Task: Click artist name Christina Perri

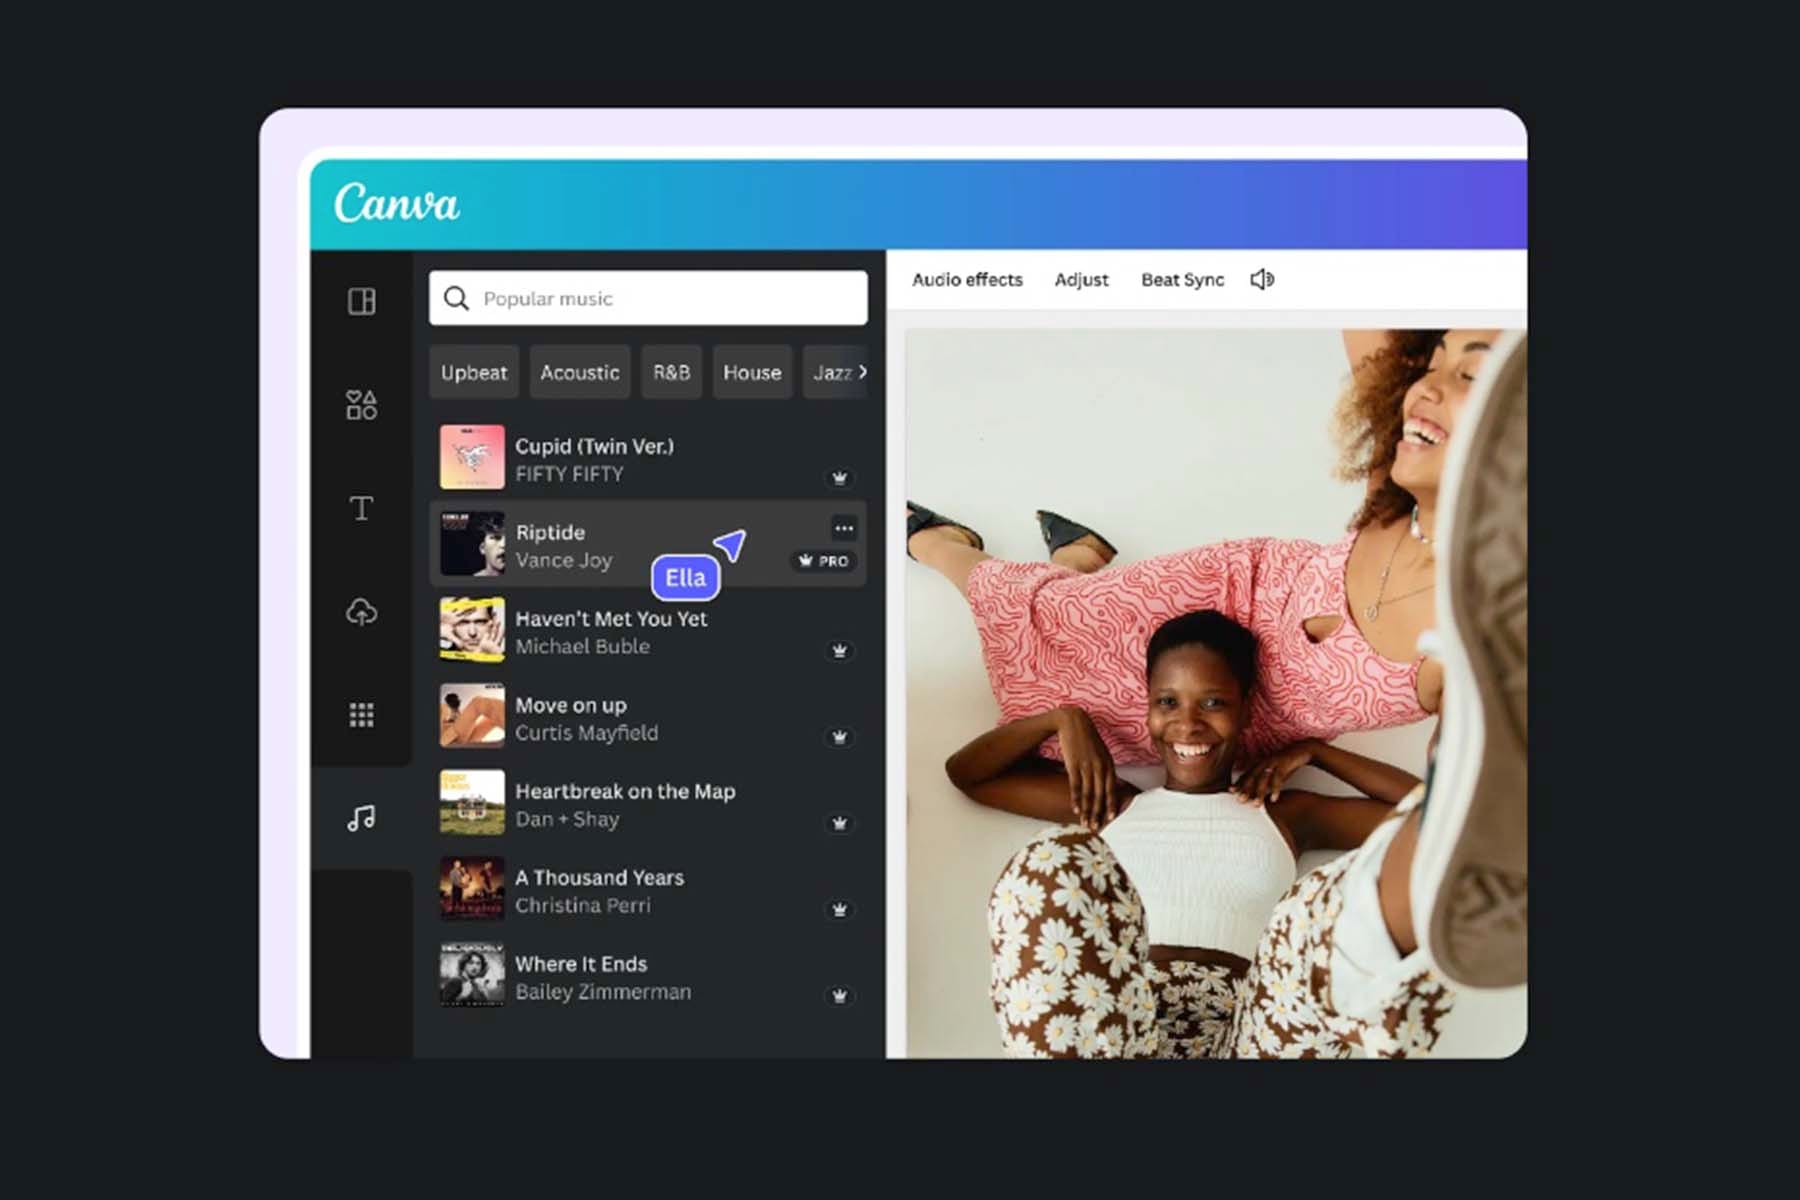Action: tap(582, 905)
